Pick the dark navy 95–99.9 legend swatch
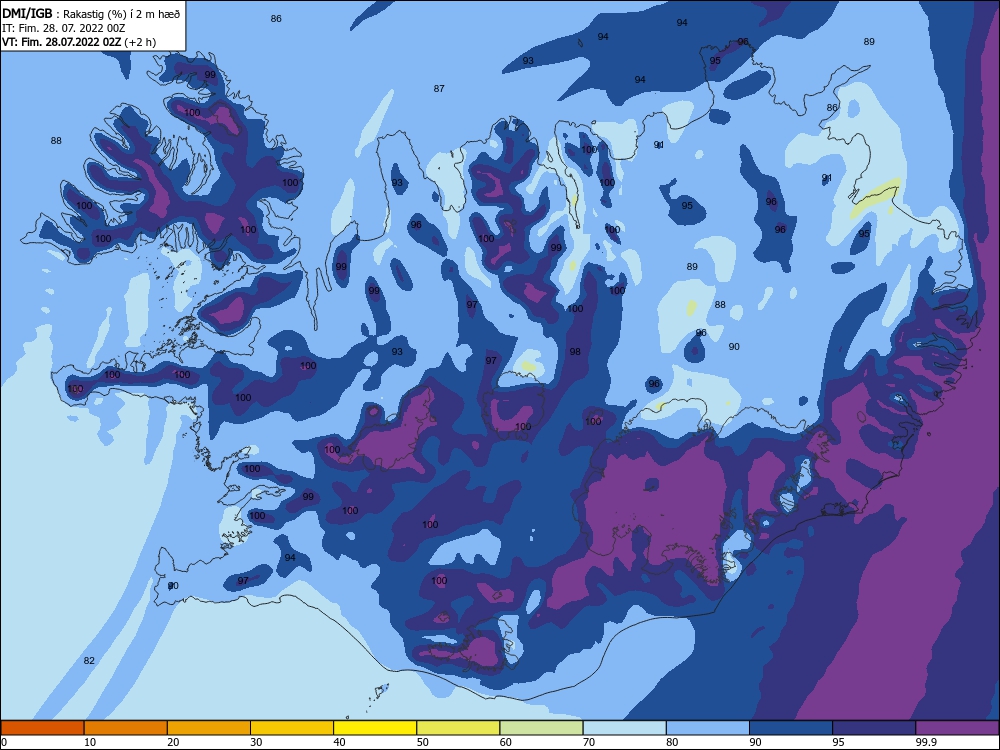This screenshot has width=1000, height=750. click(x=874, y=728)
